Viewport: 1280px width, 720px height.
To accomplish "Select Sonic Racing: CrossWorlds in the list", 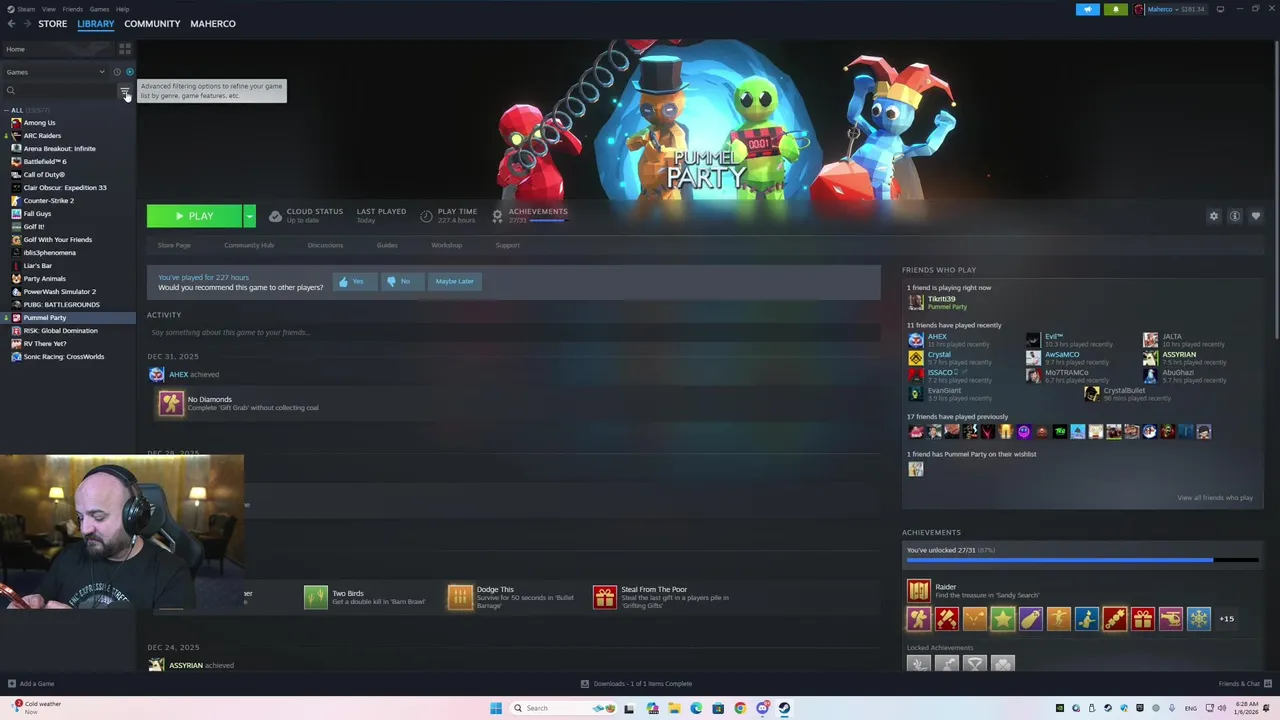I will 63,357.
